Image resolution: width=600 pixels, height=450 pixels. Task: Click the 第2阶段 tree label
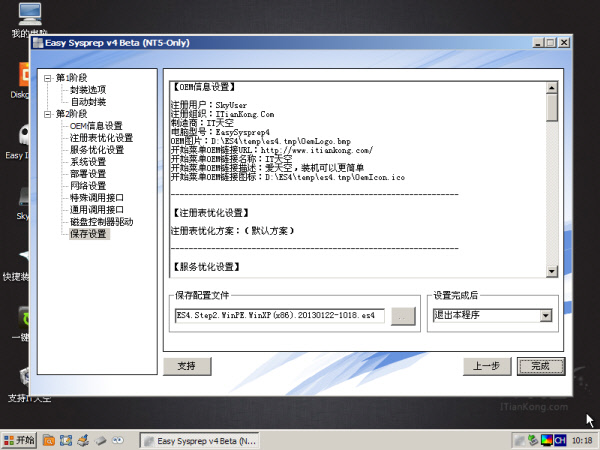tap(72, 114)
